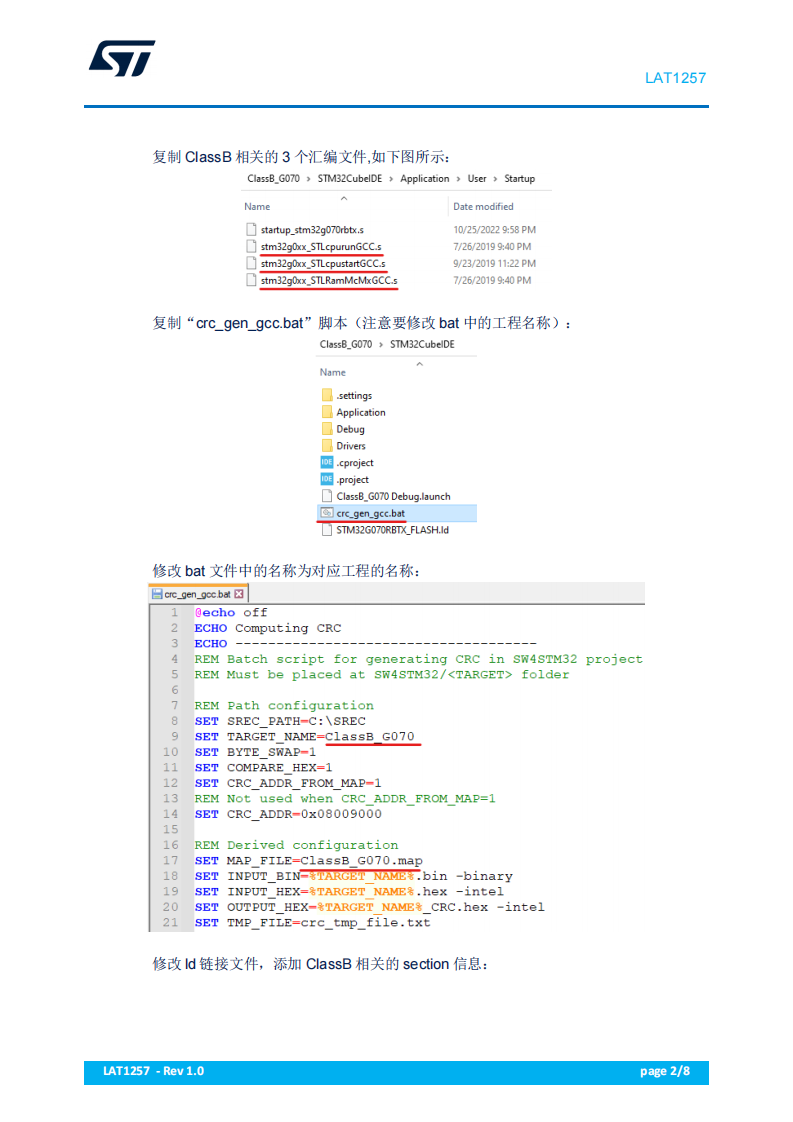Click User breadcrumb segment
The width and height of the screenshot is (793, 1122).
477,179
